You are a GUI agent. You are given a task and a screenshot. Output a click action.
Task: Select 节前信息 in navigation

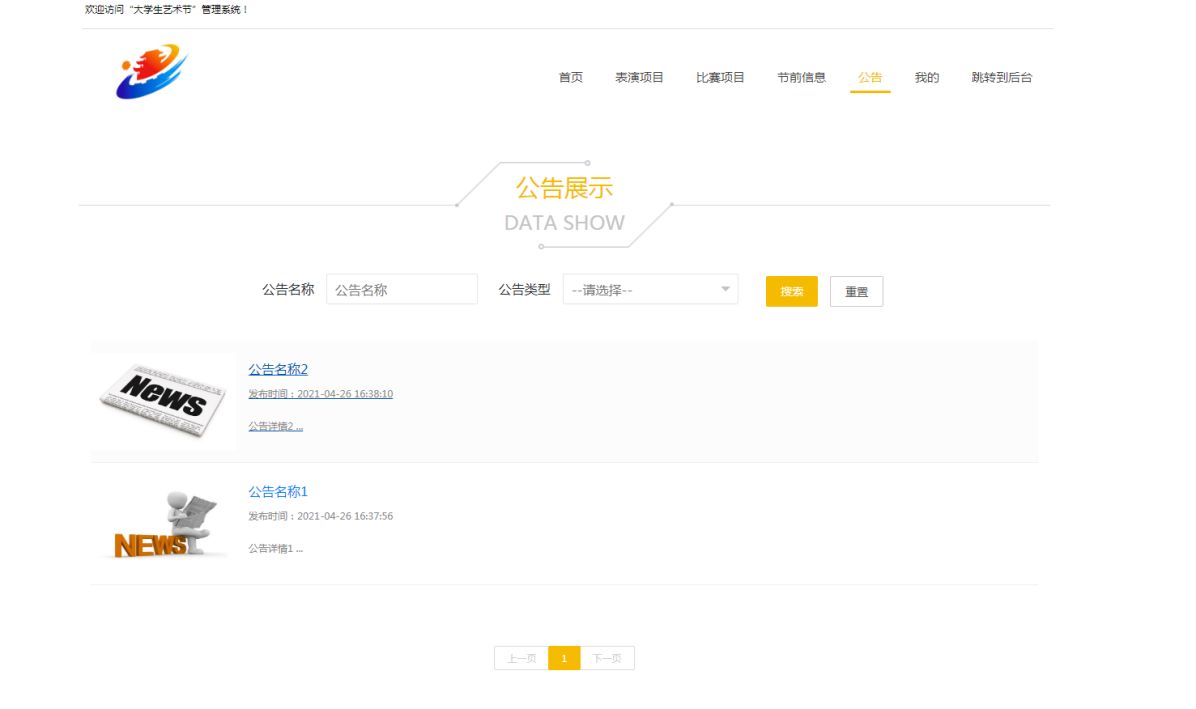click(801, 77)
